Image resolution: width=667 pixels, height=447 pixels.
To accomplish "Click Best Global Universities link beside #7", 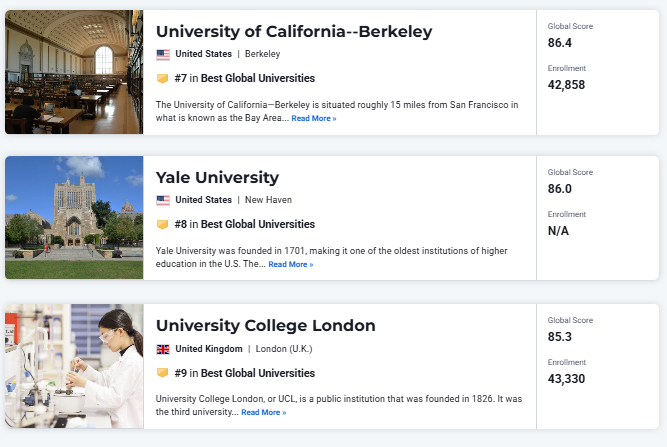I will pyautogui.click(x=258, y=78).
